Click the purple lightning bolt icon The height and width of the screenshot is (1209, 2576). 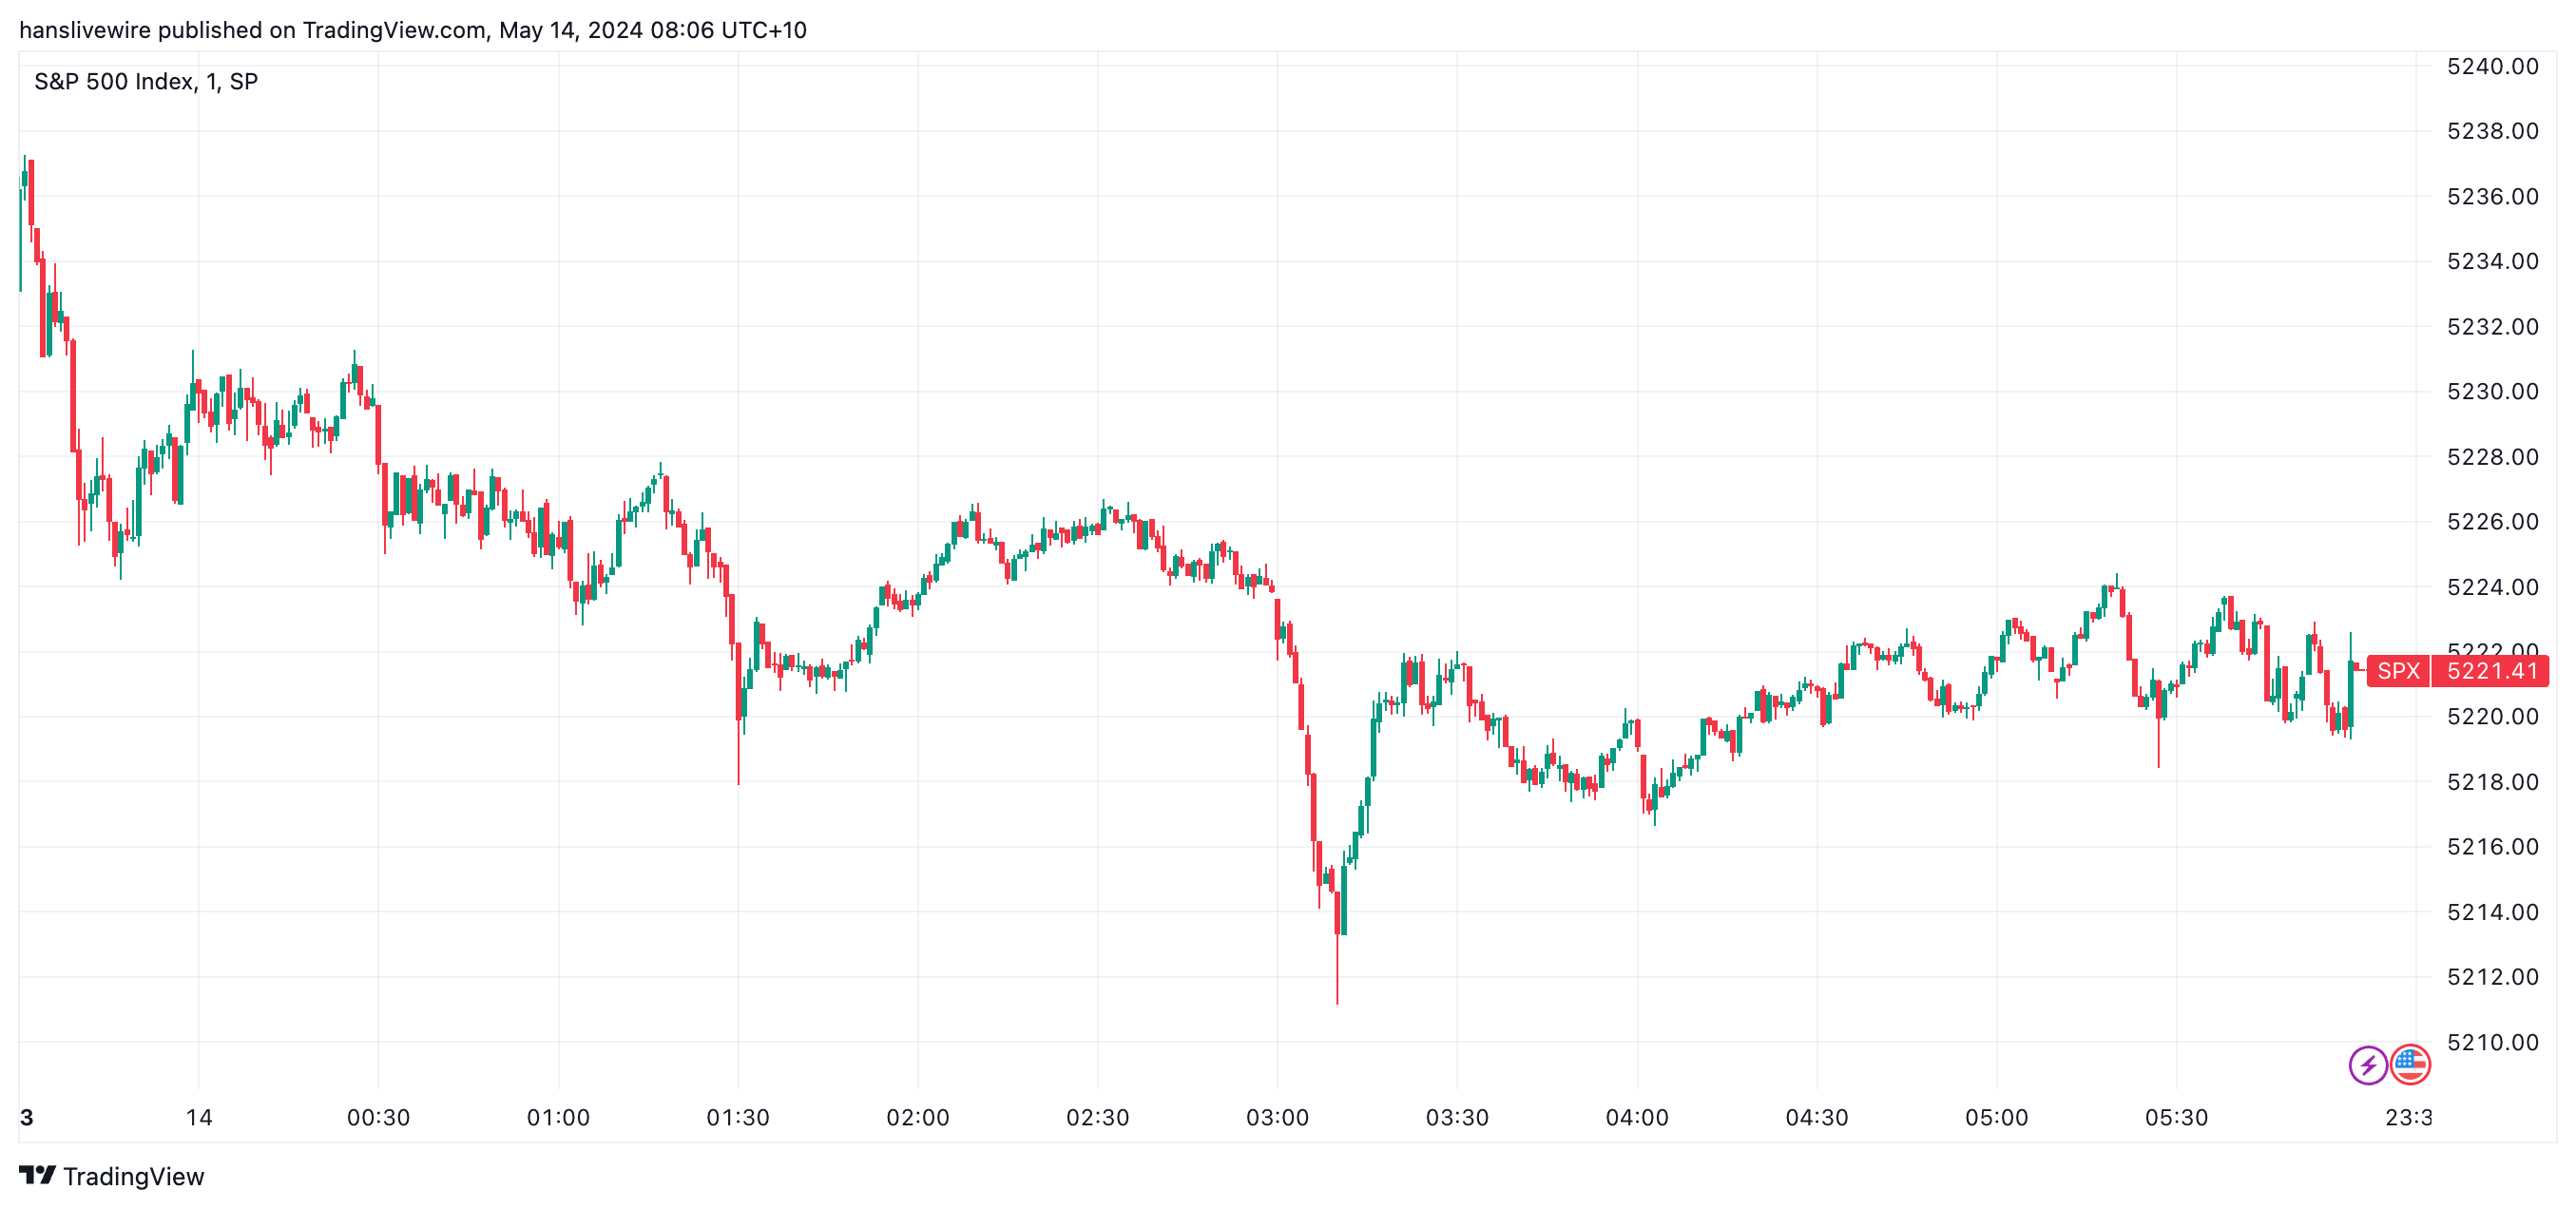click(x=2367, y=1065)
